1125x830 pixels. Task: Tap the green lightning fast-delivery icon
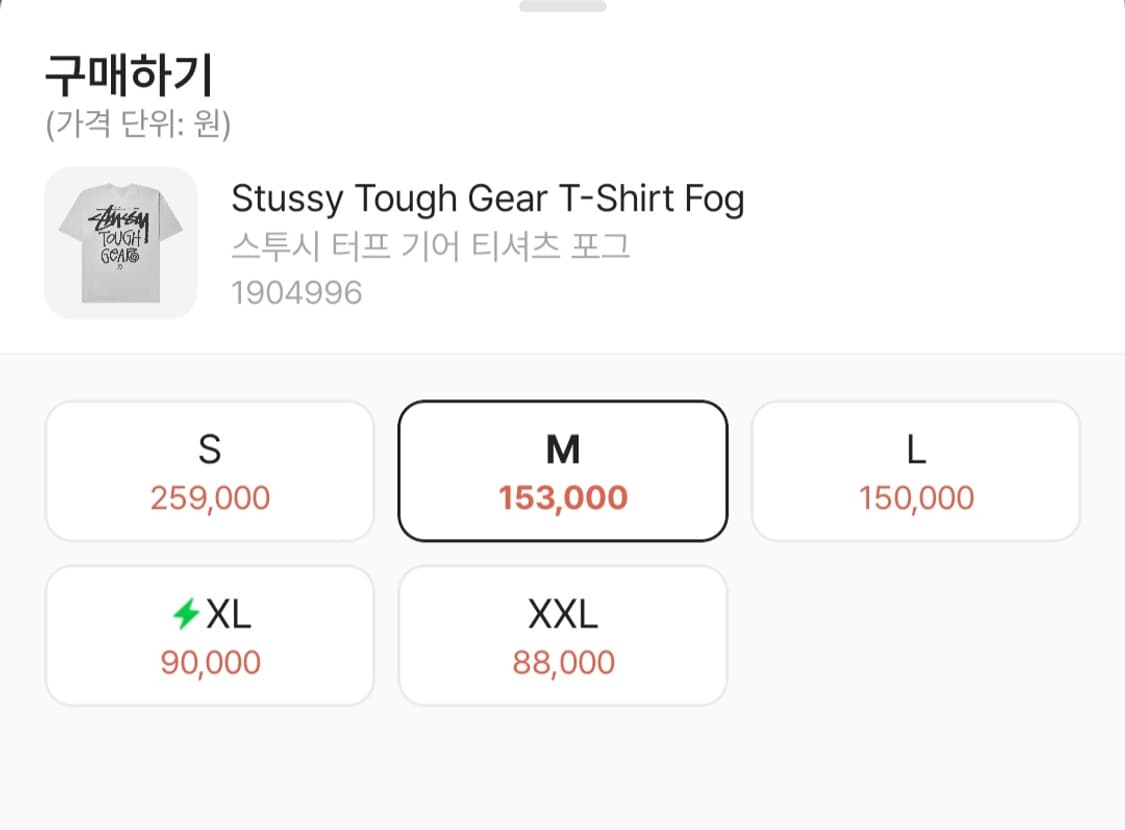click(x=186, y=614)
